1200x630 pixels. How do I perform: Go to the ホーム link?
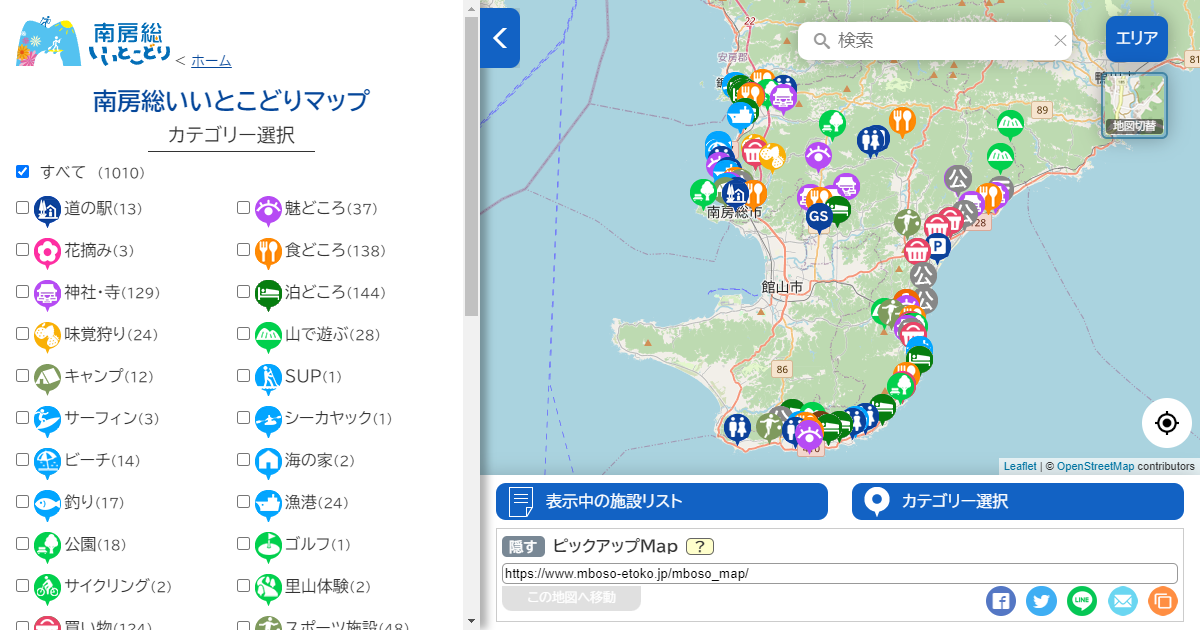tap(211, 61)
